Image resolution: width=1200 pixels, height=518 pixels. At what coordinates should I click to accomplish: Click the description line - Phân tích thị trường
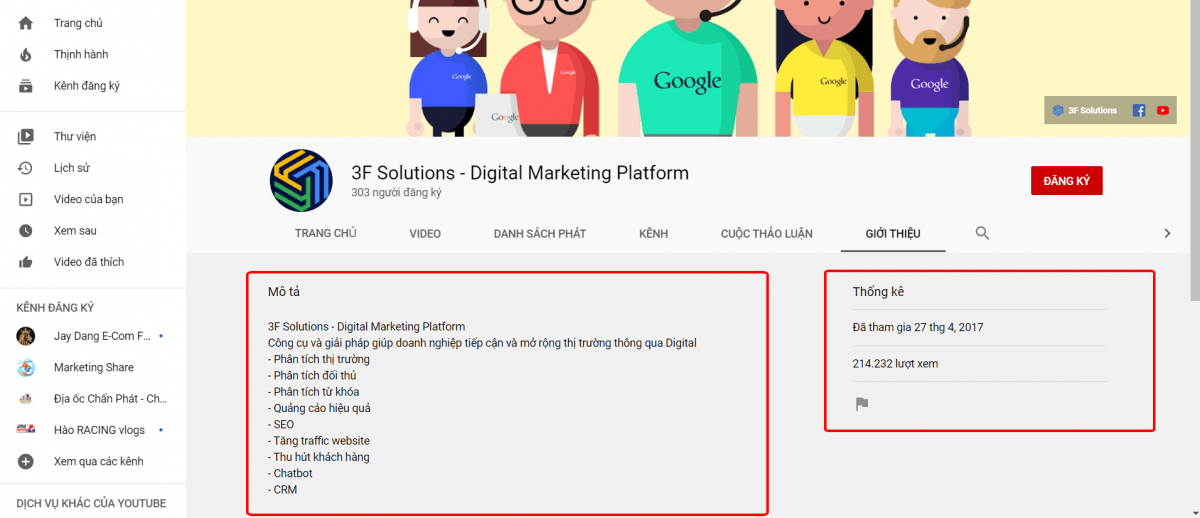(319, 359)
